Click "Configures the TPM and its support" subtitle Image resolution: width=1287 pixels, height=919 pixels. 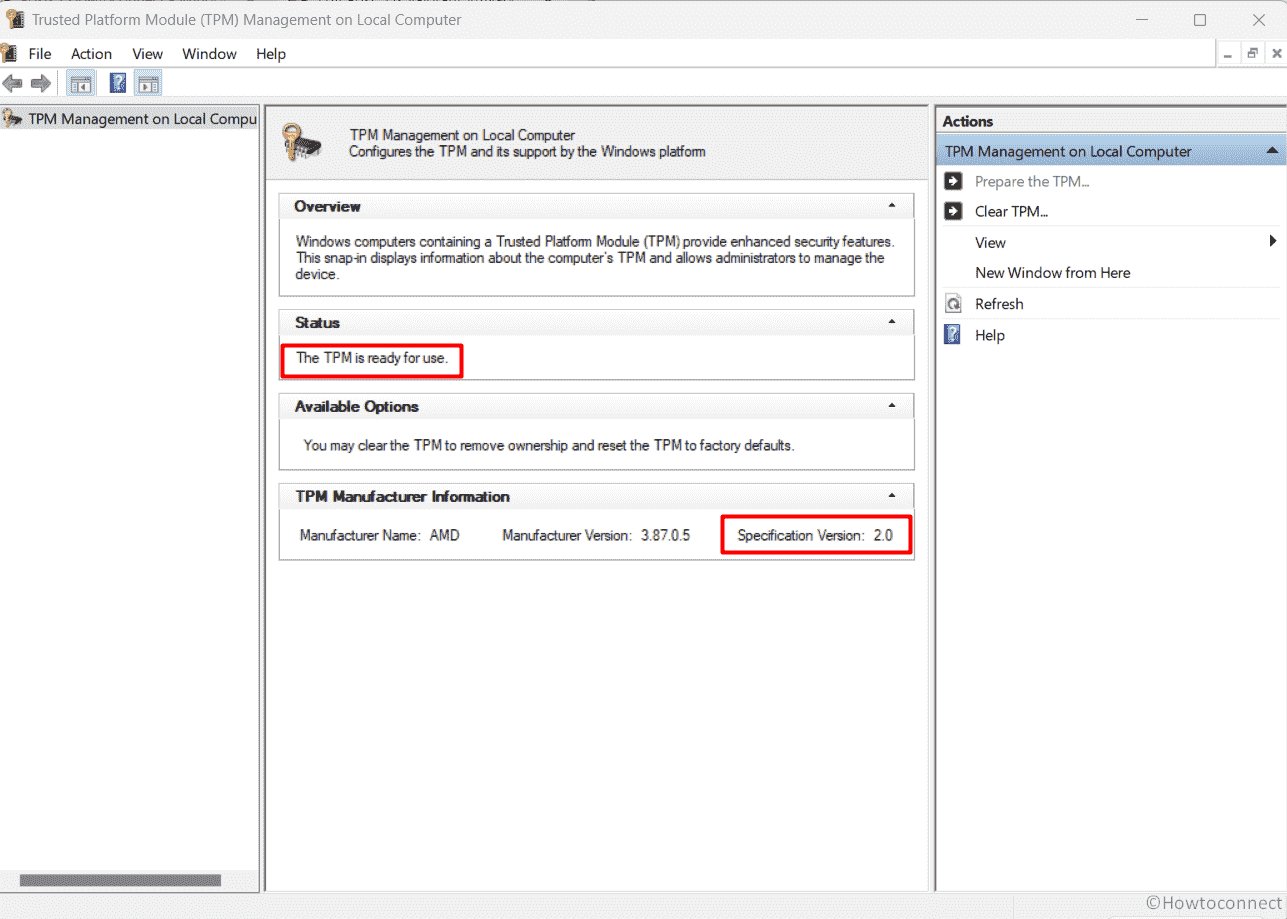point(527,152)
